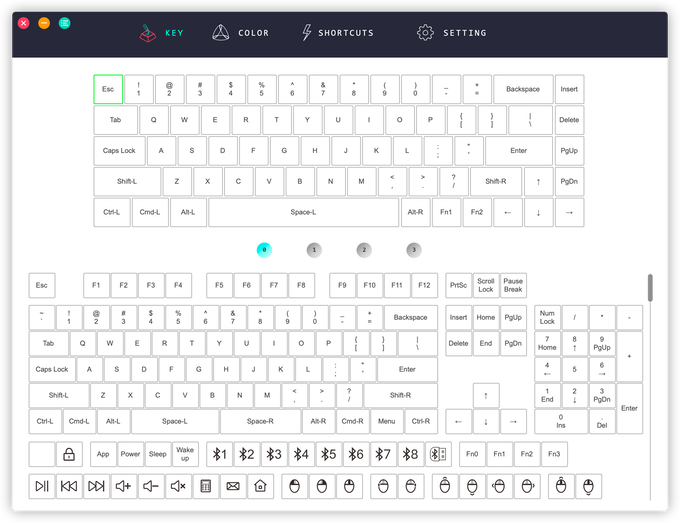Image resolution: width=680 pixels, height=523 pixels.
Task: Select the Play/Pause media key
Action: (x=42, y=487)
